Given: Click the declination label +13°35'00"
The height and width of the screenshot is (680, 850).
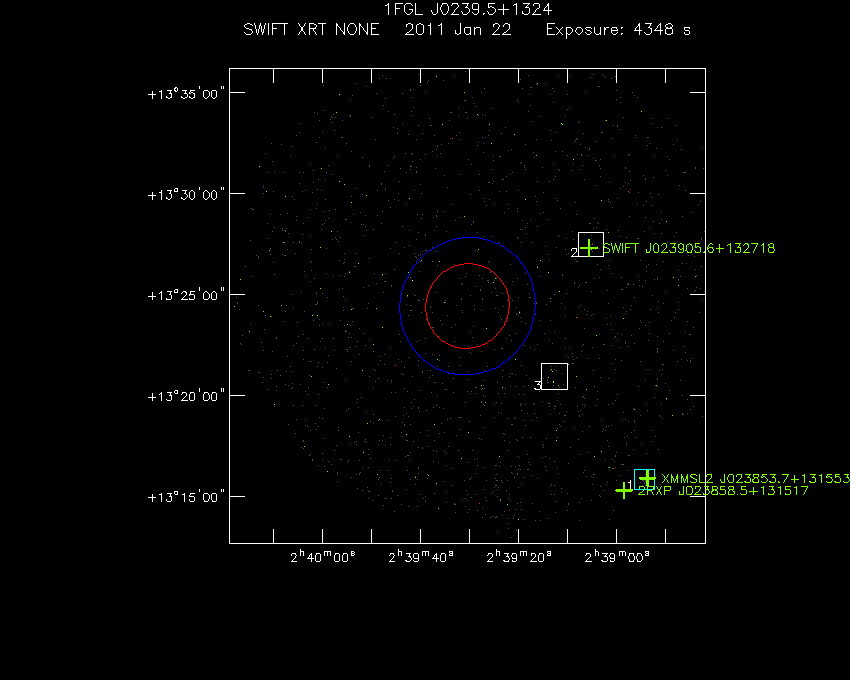Looking at the screenshot, I should coord(186,94).
